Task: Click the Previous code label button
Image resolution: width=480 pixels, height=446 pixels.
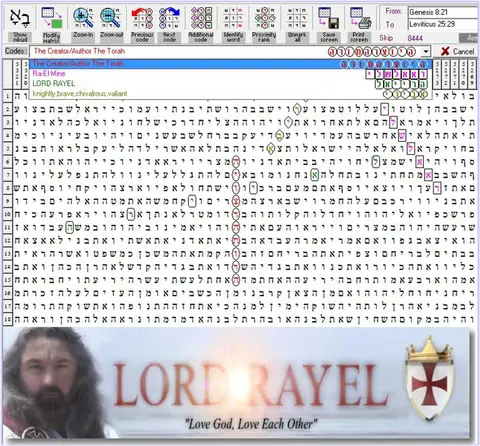Action: click(x=142, y=37)
